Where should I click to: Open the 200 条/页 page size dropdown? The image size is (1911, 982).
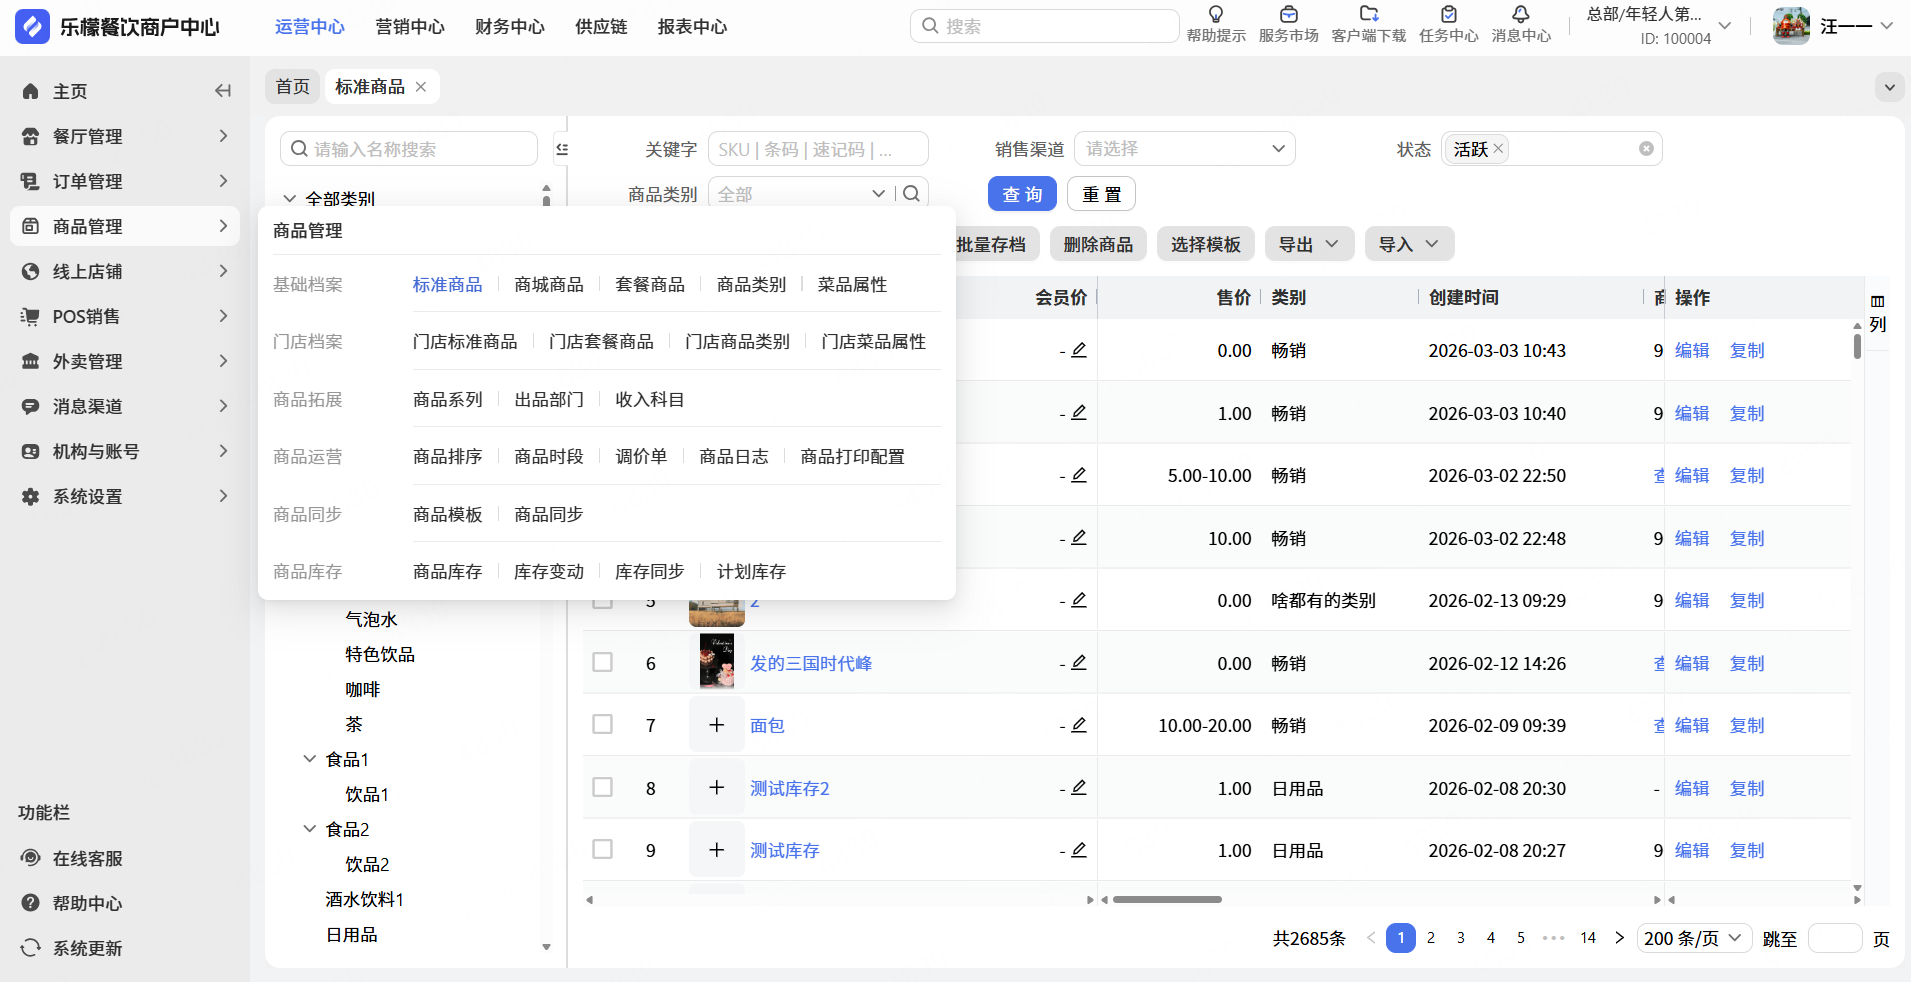click(1693, 938)
